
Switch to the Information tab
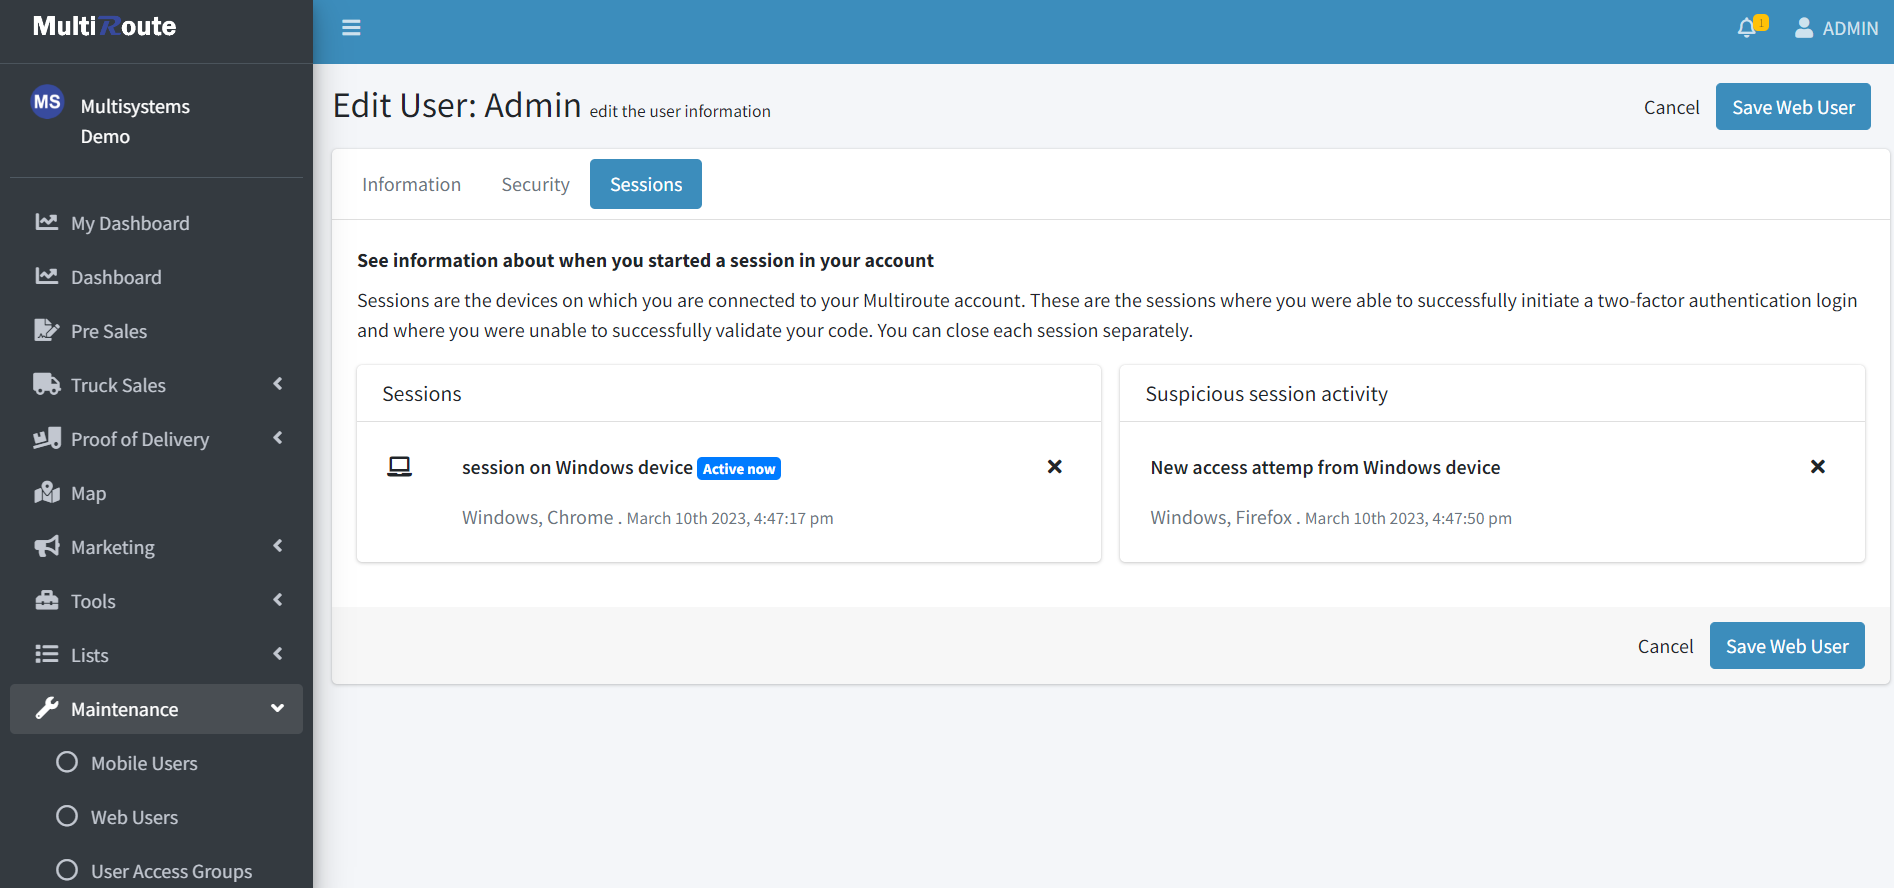pos(411,184)
